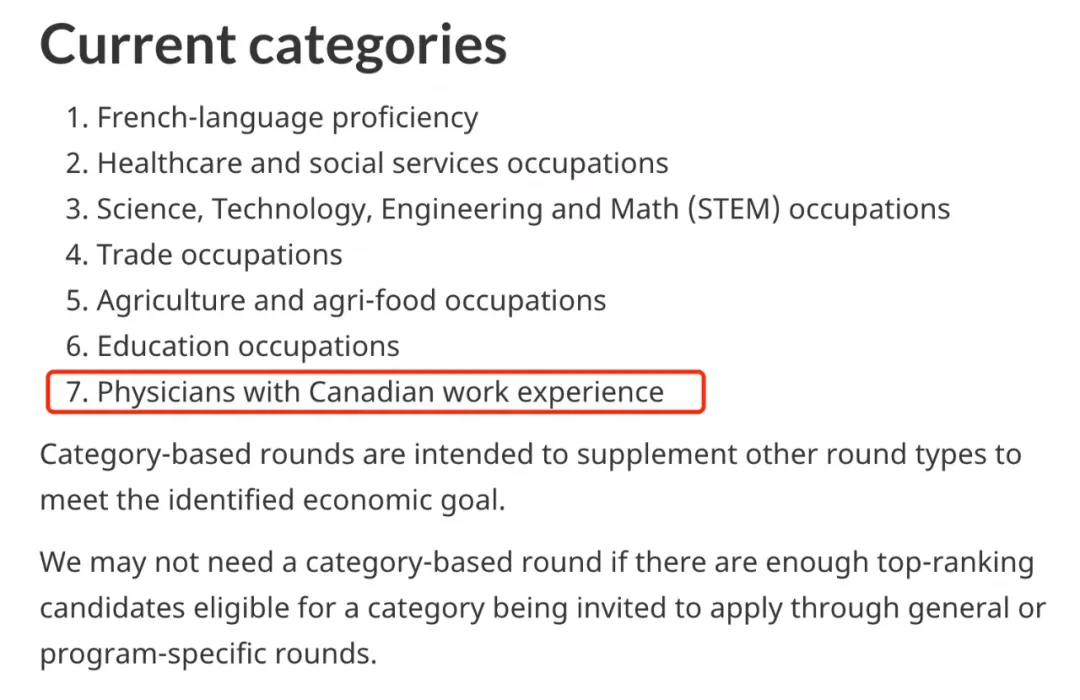Viewport: 1080px width, 700px height.
Task: Select highlighted Physicians with Canadian work experience
Action: (x=380, y=392)
